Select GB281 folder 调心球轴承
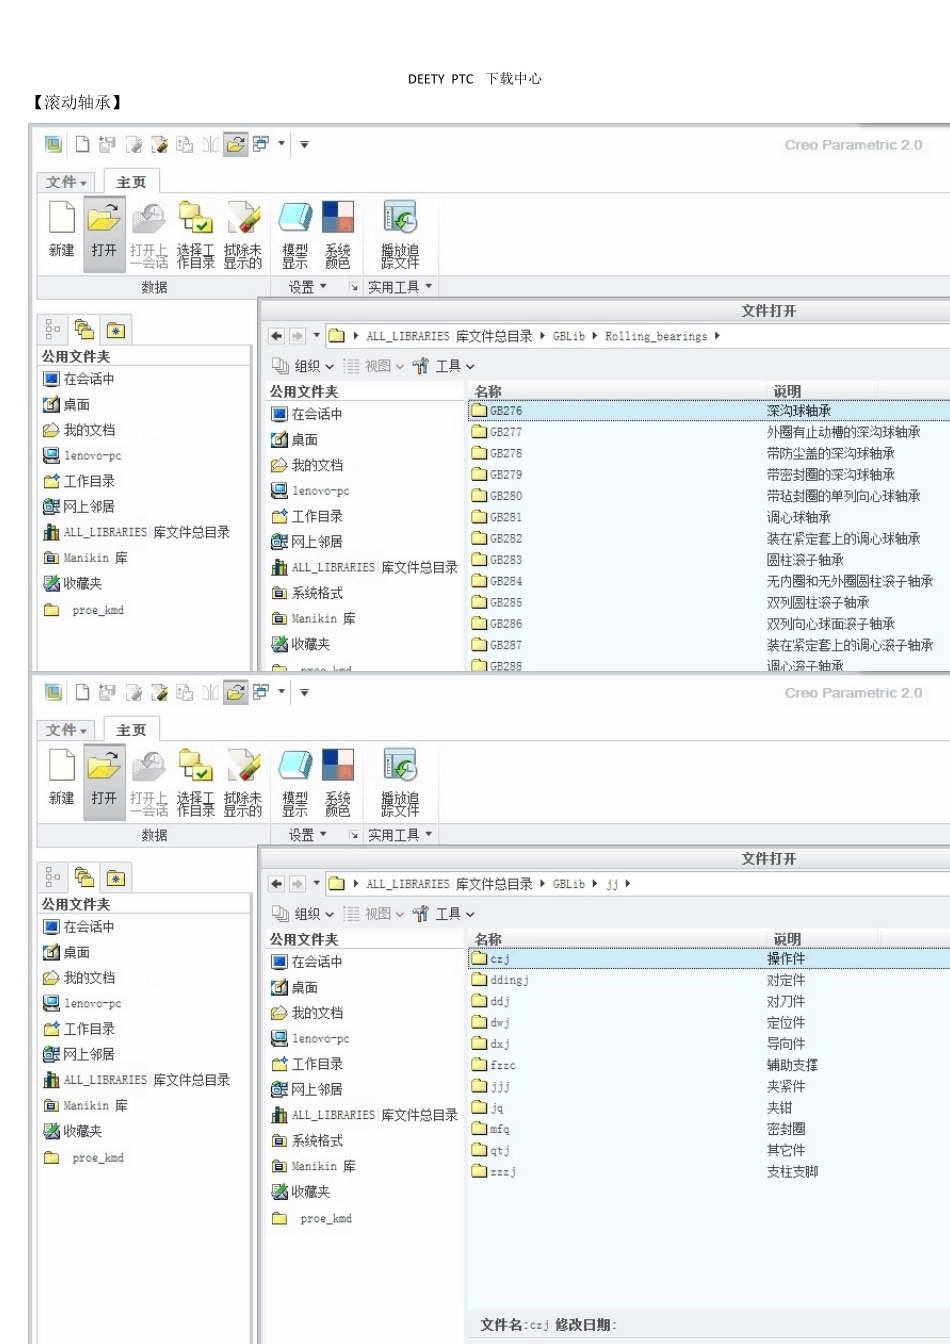 pos(709,517)
